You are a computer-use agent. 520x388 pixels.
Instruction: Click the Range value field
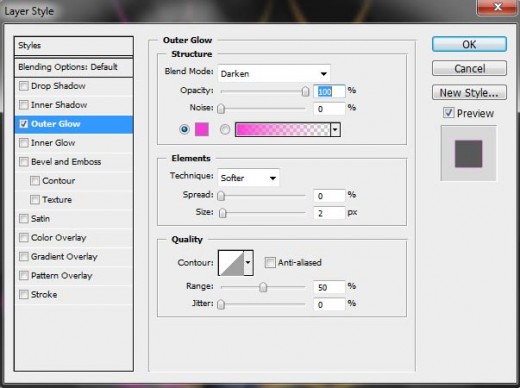click(329, 287)
